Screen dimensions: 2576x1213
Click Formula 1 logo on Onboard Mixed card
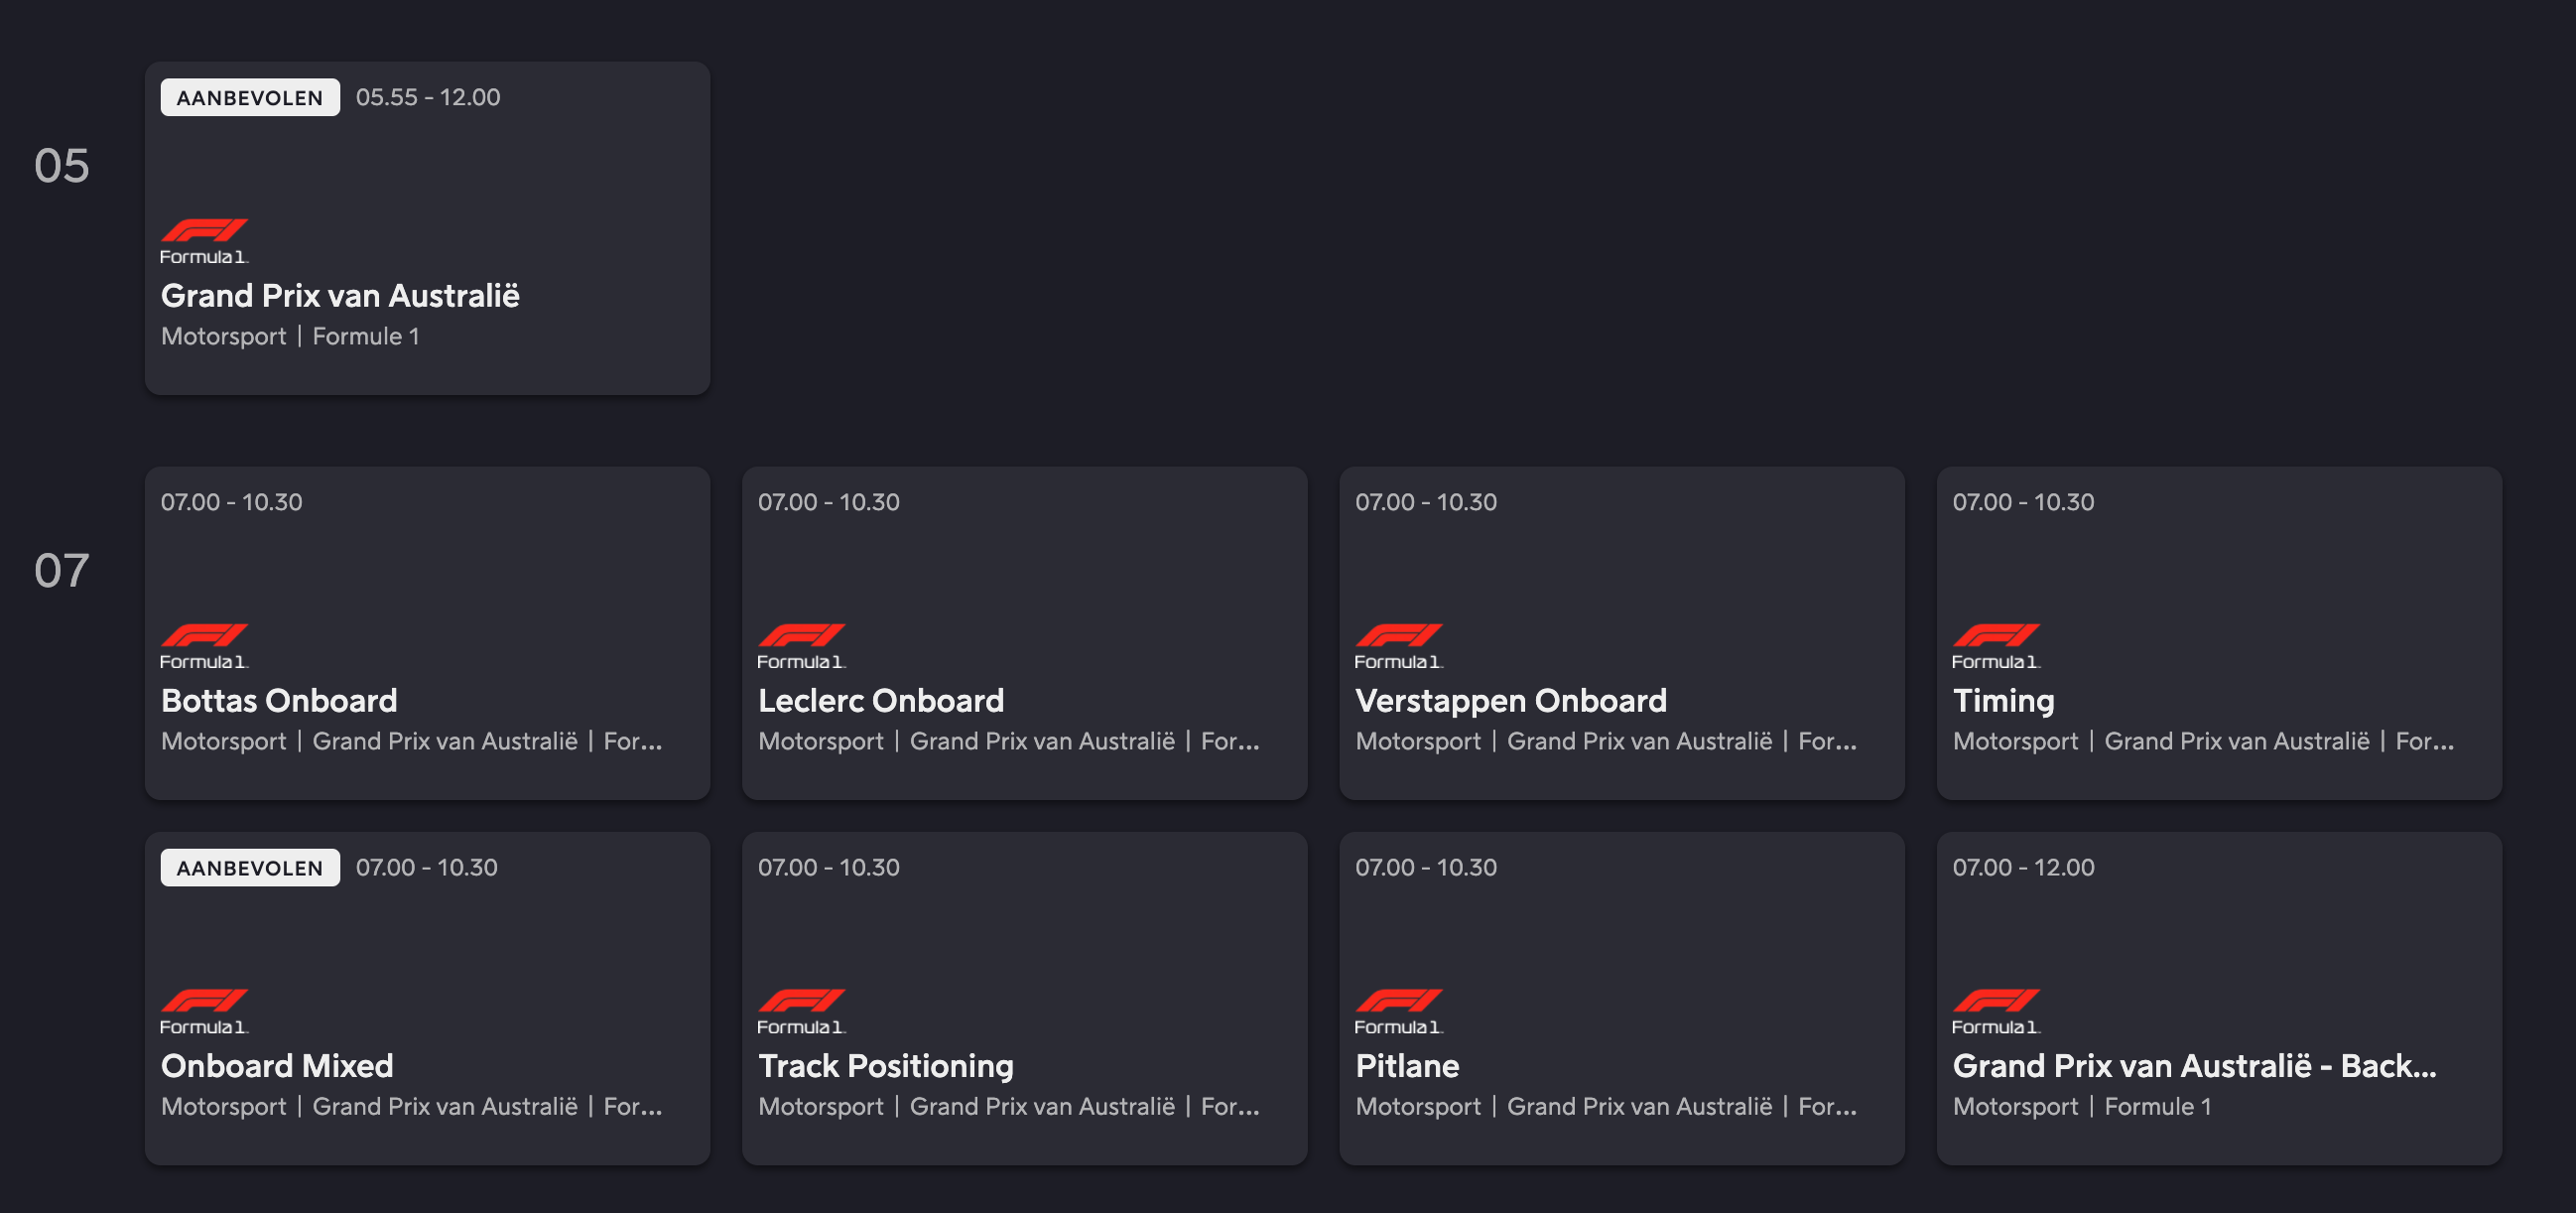coord(204,1011)
